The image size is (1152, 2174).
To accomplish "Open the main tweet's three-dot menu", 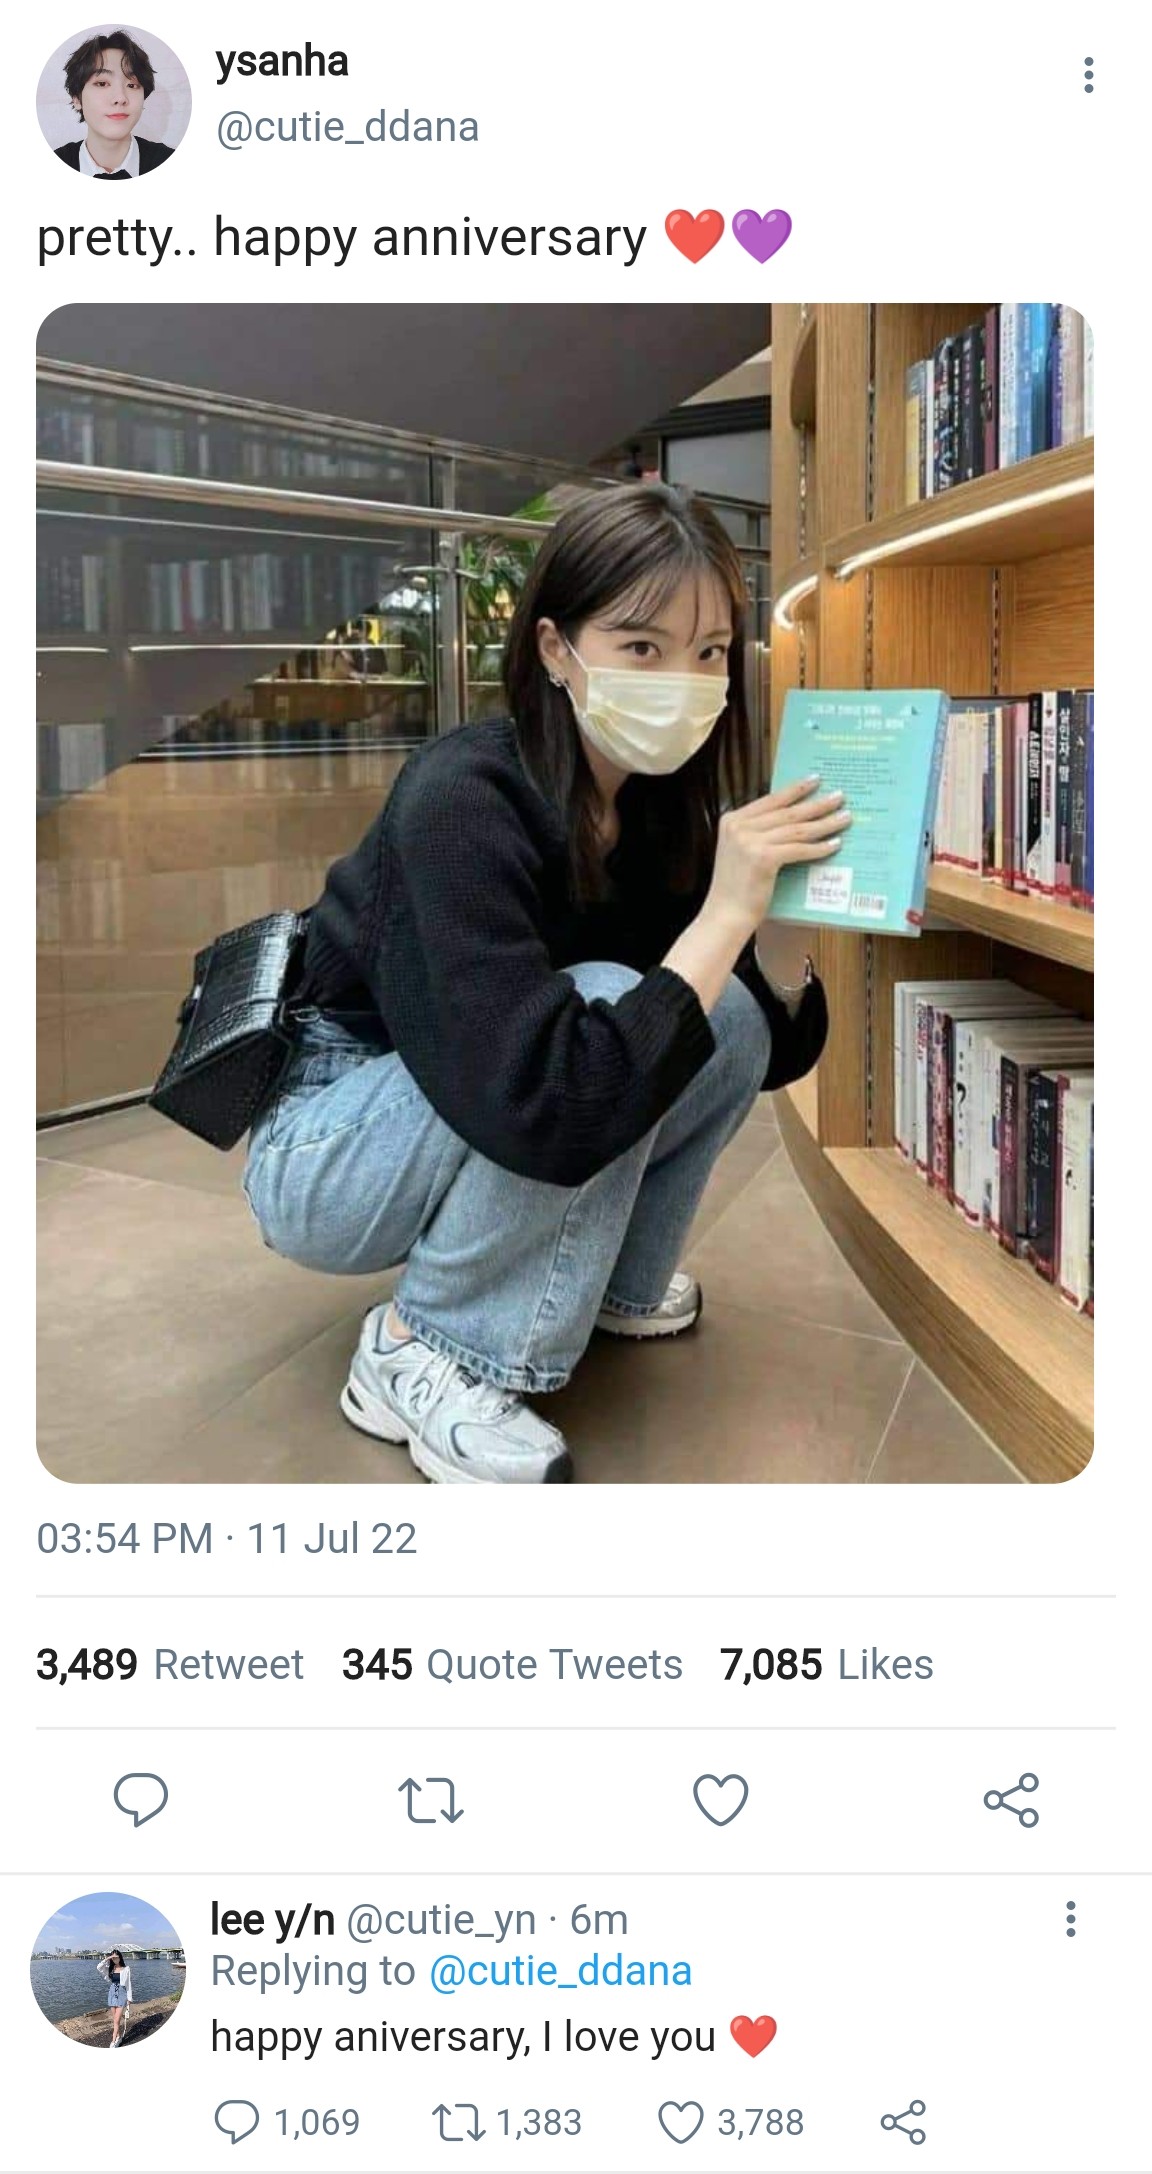I will click(1088, 75).
